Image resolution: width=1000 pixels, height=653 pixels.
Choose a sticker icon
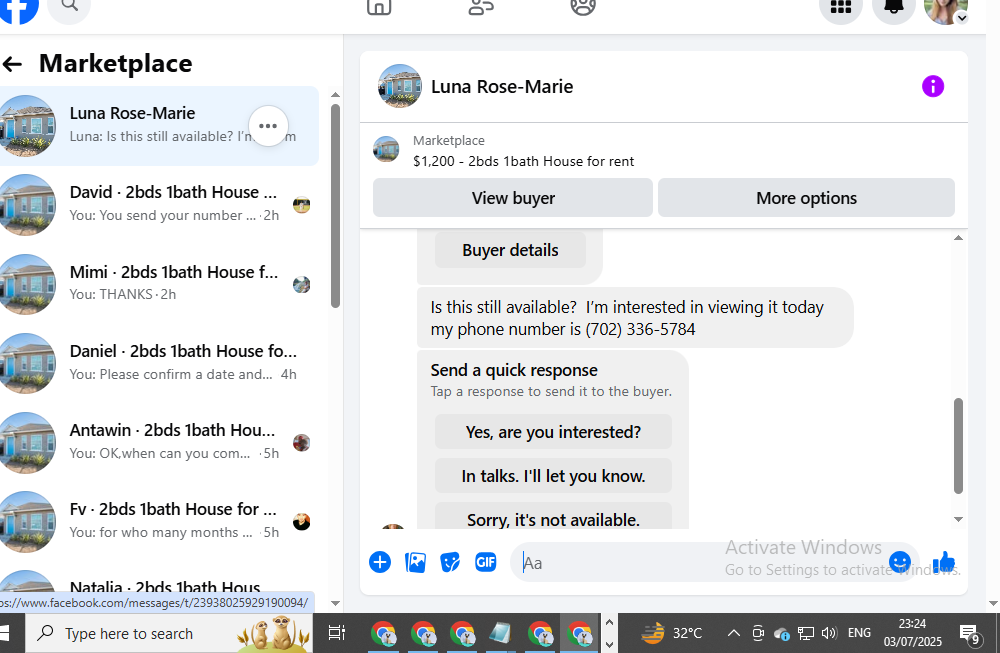[x=450, y=562]
